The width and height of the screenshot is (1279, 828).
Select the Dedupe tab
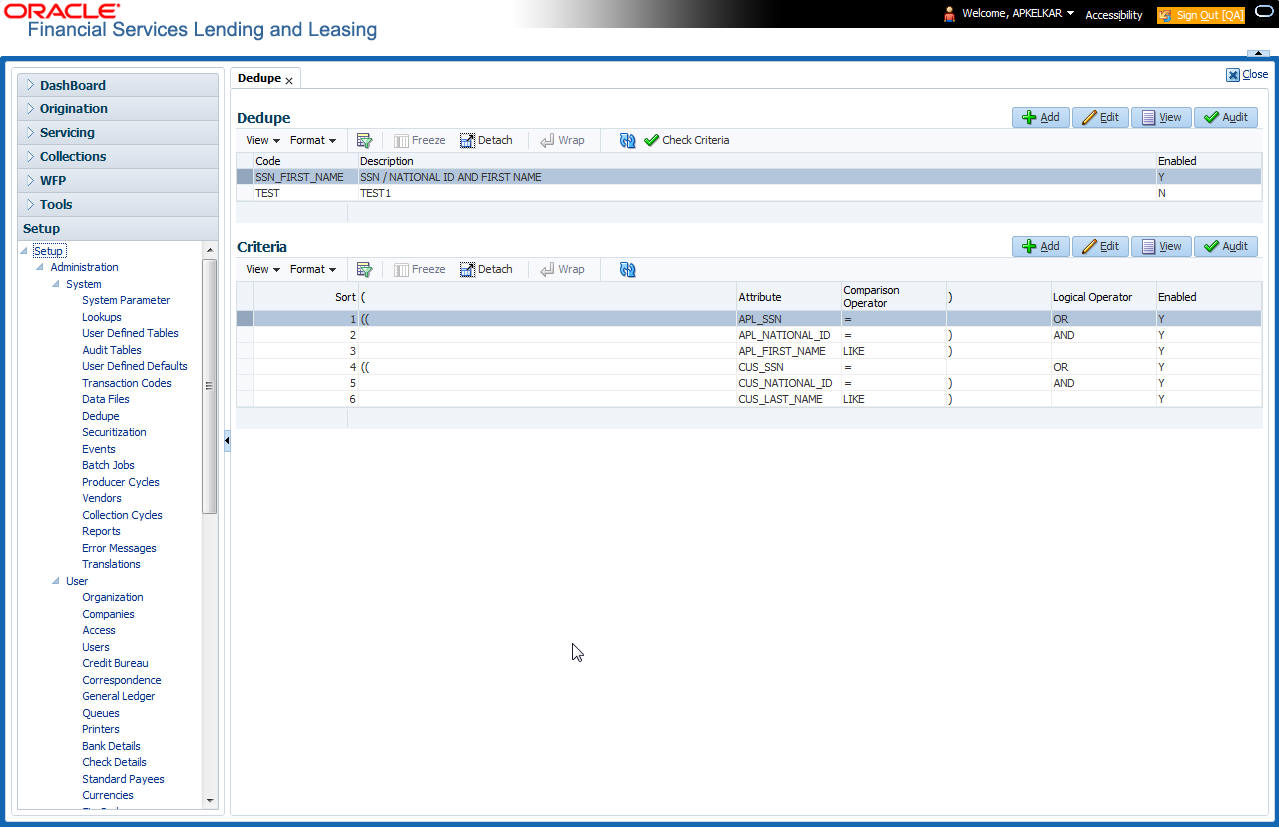(x=259, y=78)
